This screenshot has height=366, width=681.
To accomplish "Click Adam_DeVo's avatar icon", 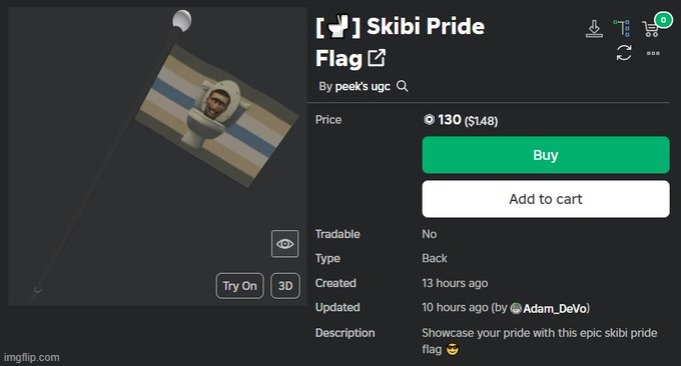I will [516, 308].
